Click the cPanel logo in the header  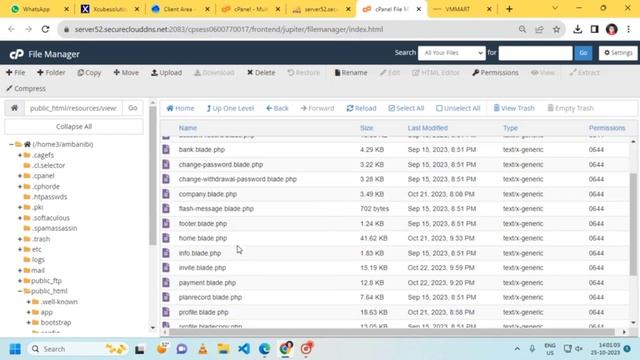point(16,54)
